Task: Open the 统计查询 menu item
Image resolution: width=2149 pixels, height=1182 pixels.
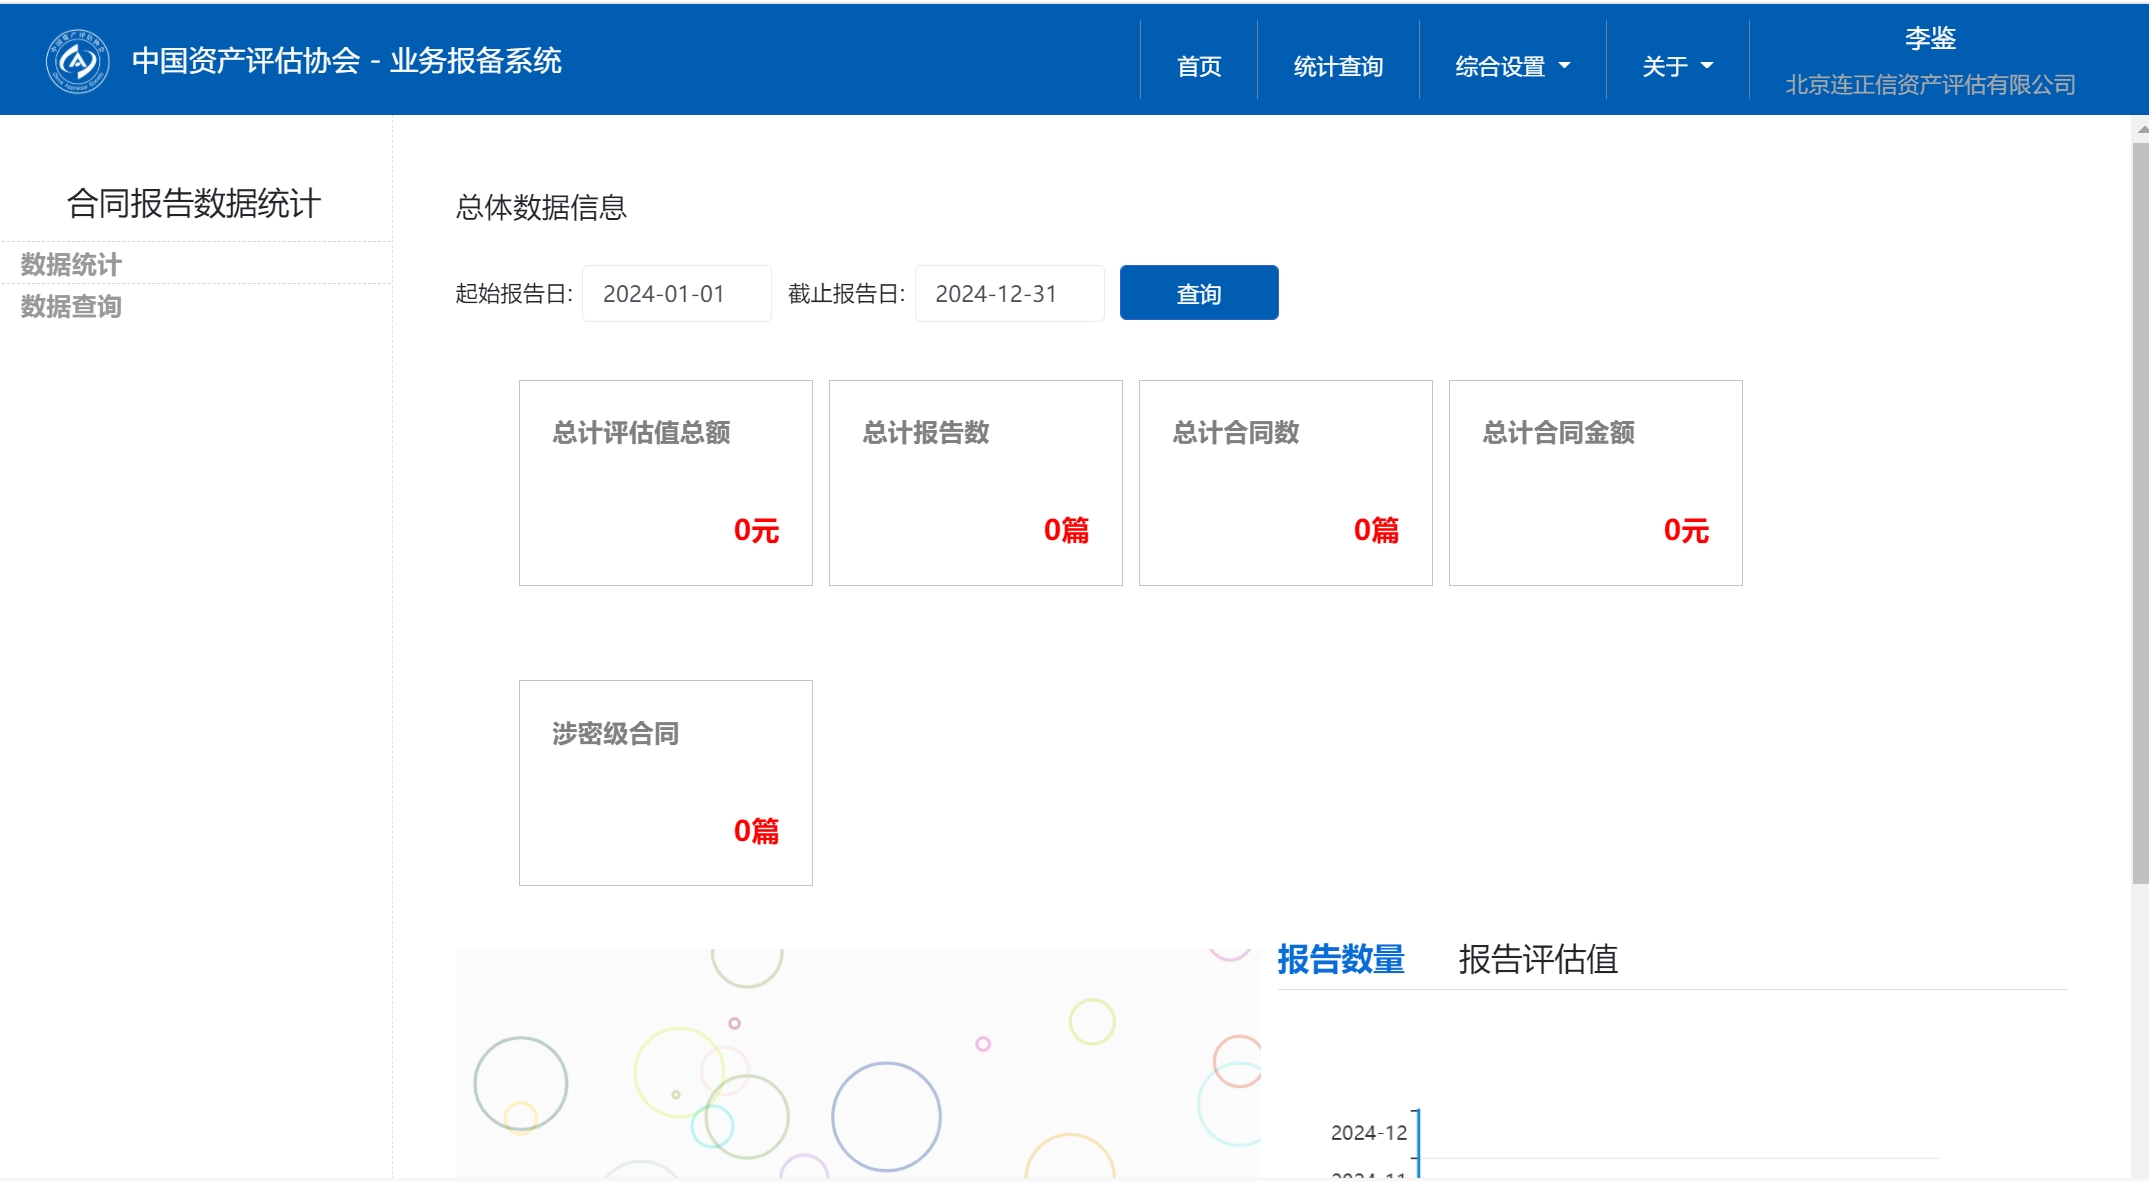Action: [1337, 67]
